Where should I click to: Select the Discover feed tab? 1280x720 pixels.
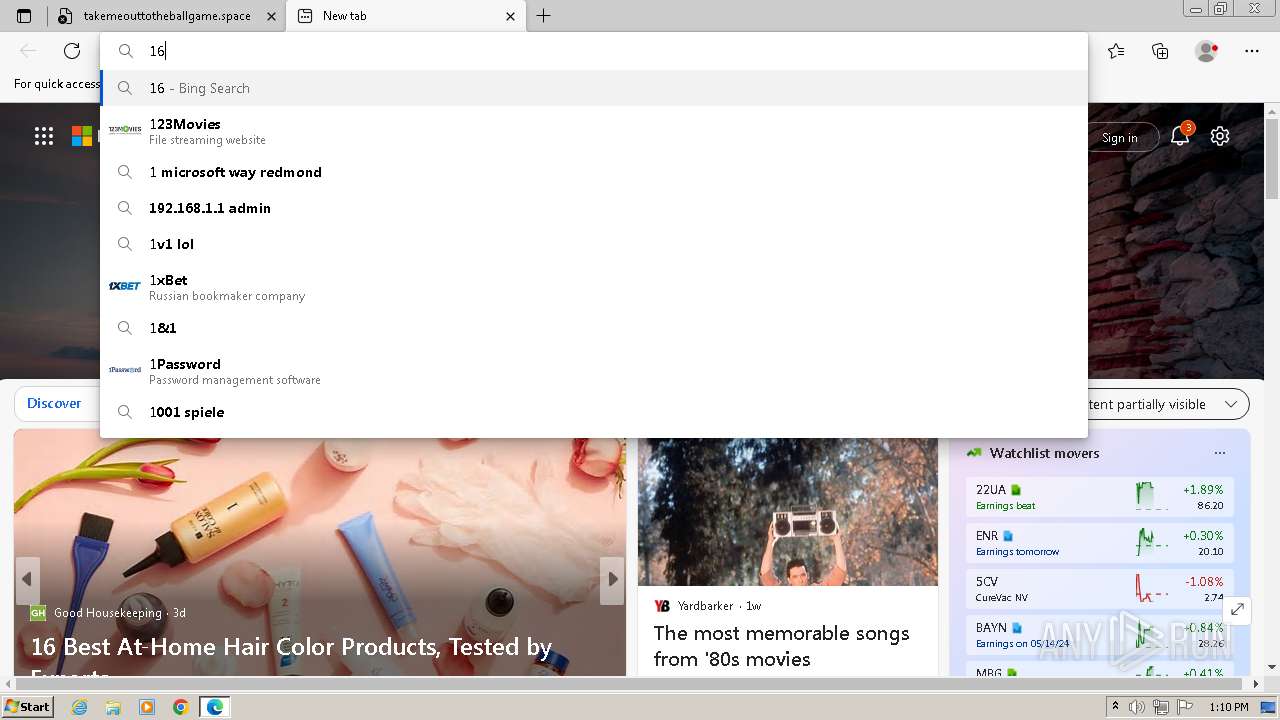click(54, 403)
